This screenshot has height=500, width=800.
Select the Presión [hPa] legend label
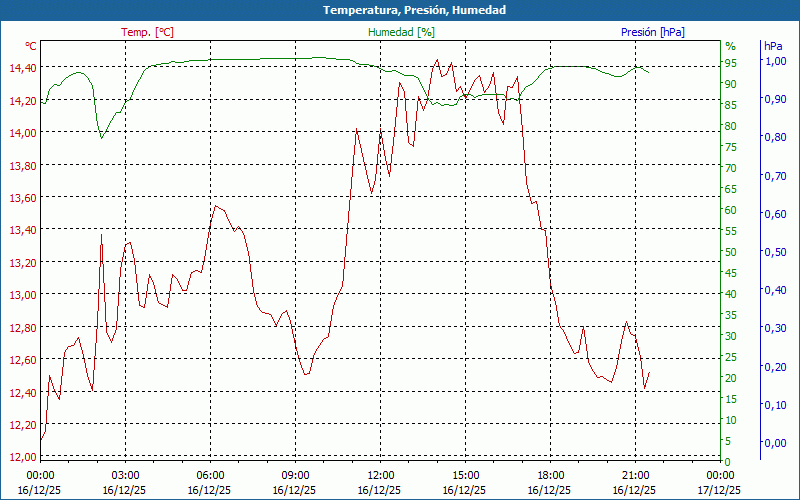coord(652,32)
